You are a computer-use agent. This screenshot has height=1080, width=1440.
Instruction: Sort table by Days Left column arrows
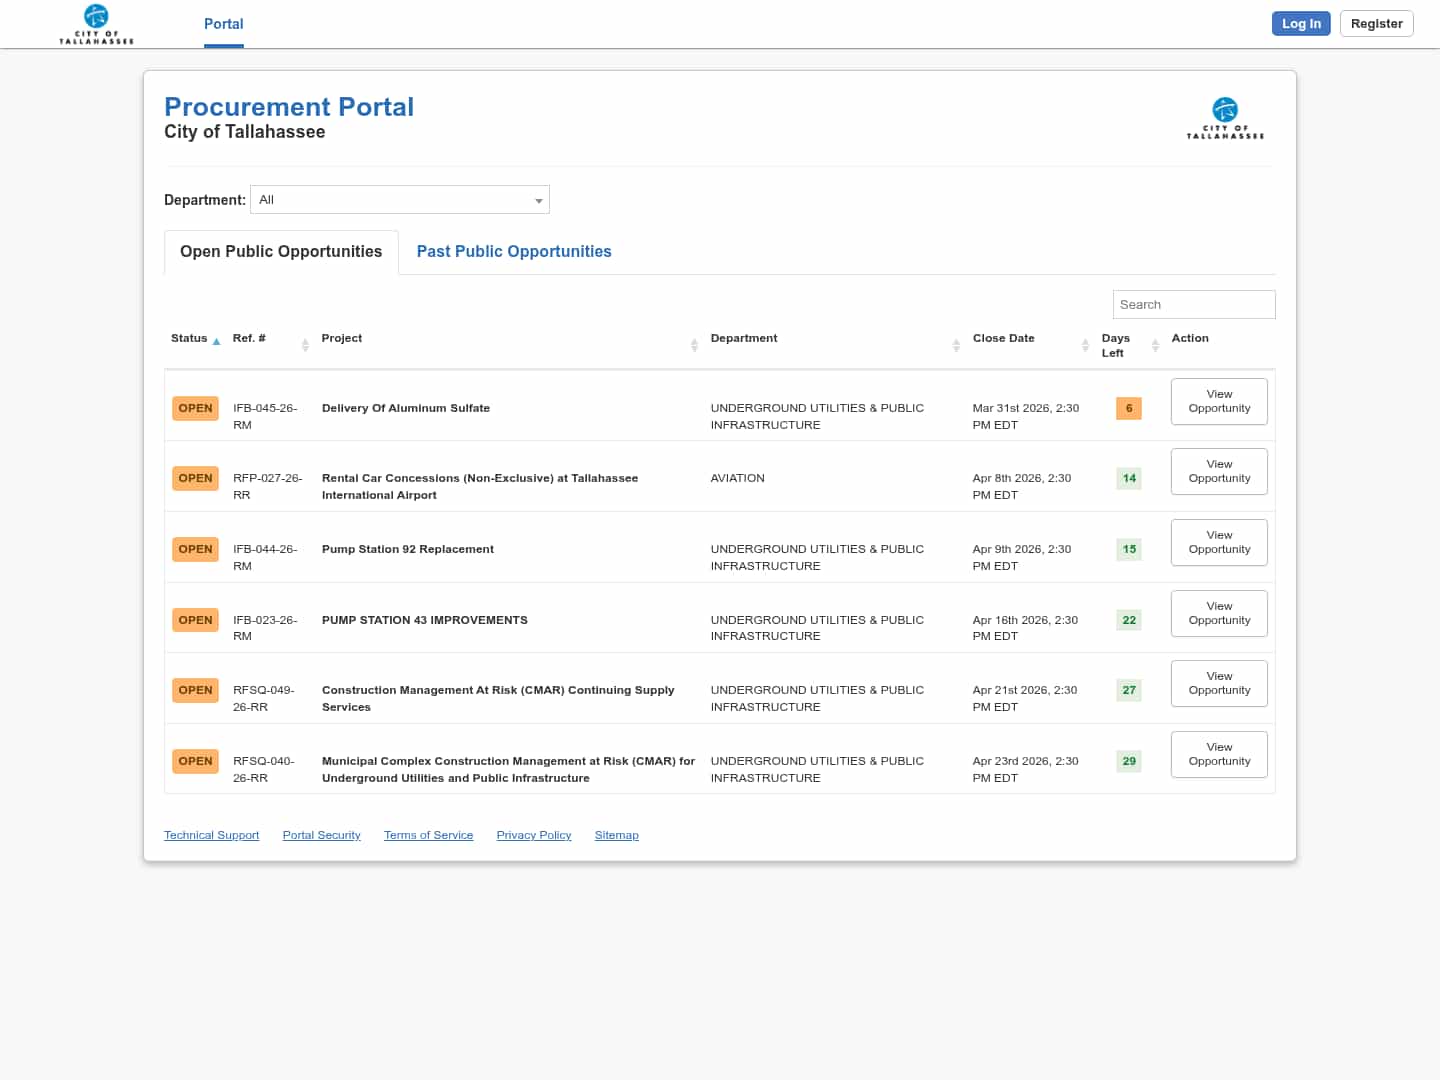pos(1155,345)
